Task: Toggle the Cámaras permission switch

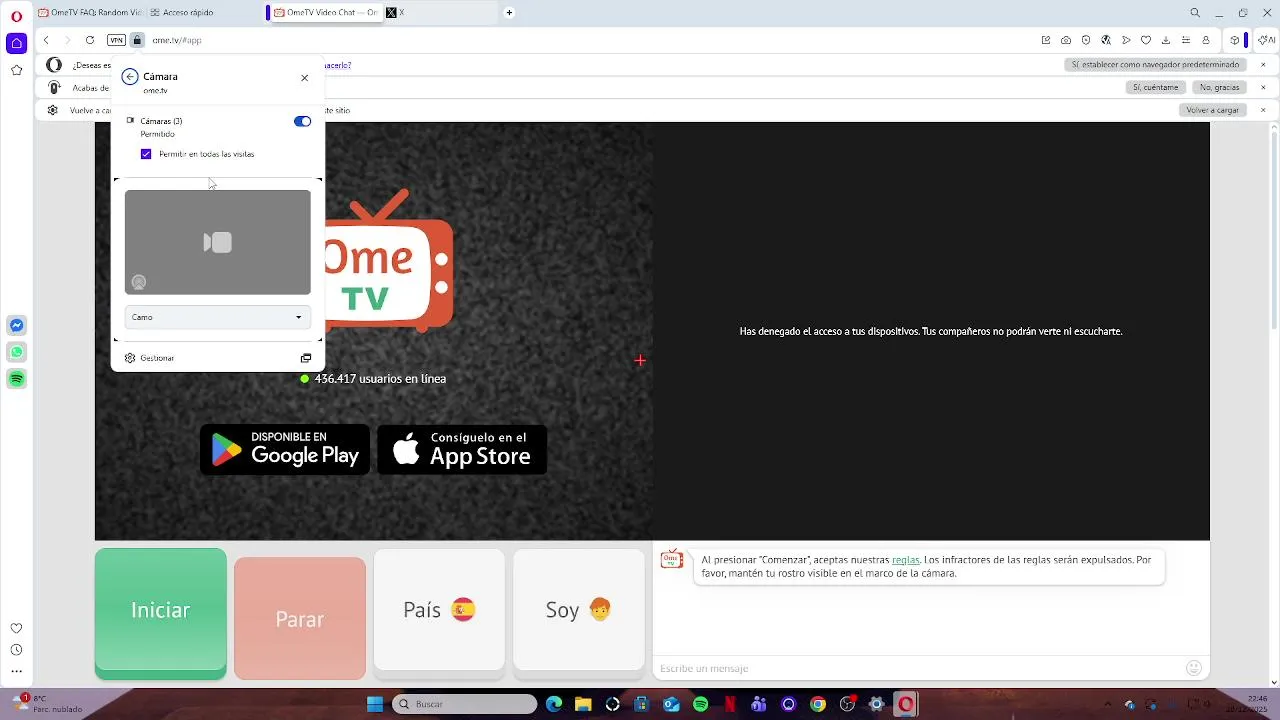Action: 302,121
